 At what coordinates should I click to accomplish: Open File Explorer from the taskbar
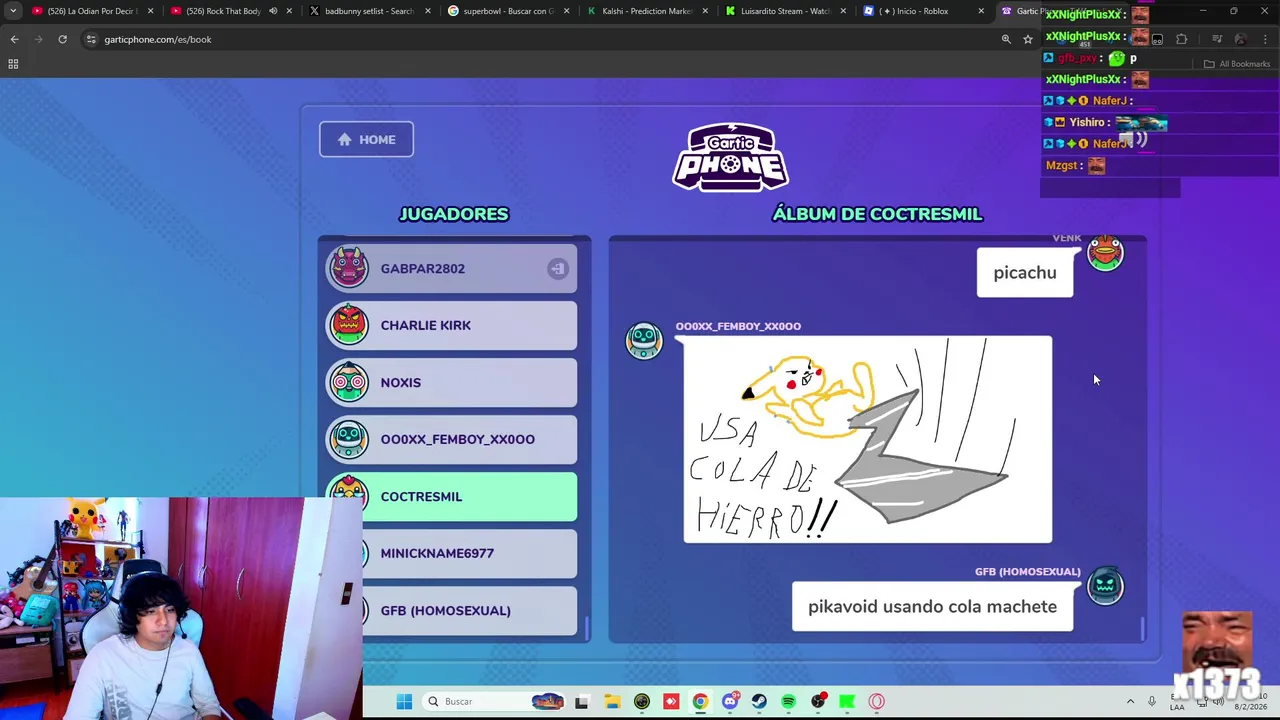tap(612, 701)
